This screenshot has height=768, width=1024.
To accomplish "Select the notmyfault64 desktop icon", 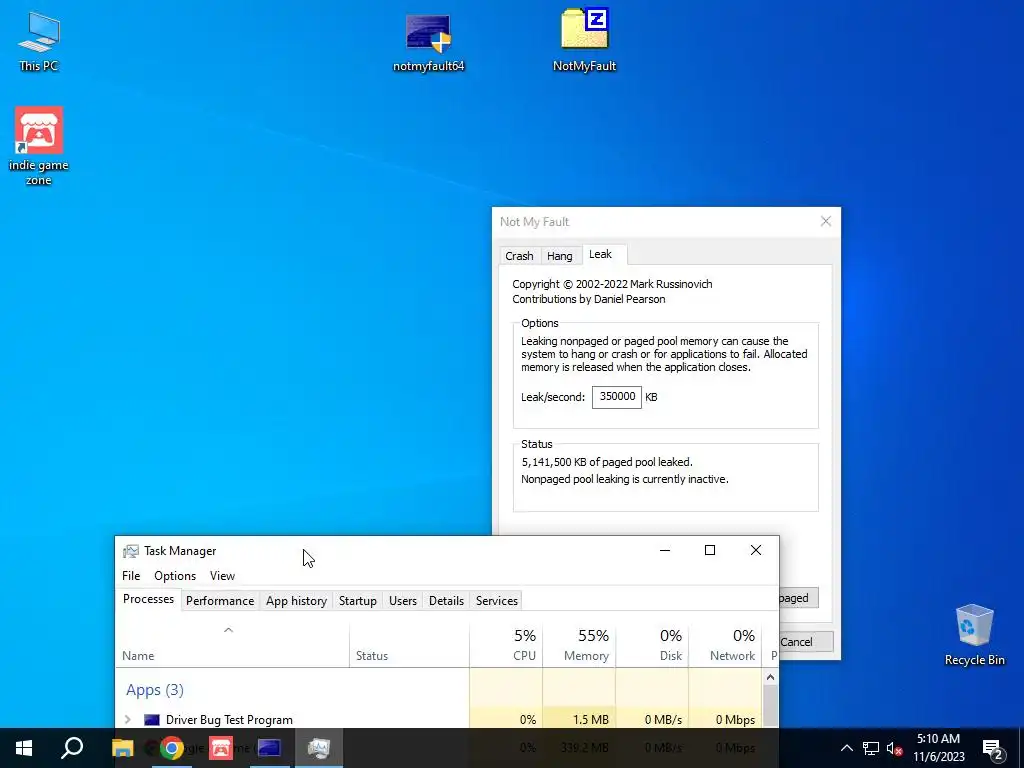I will point(428,41).
